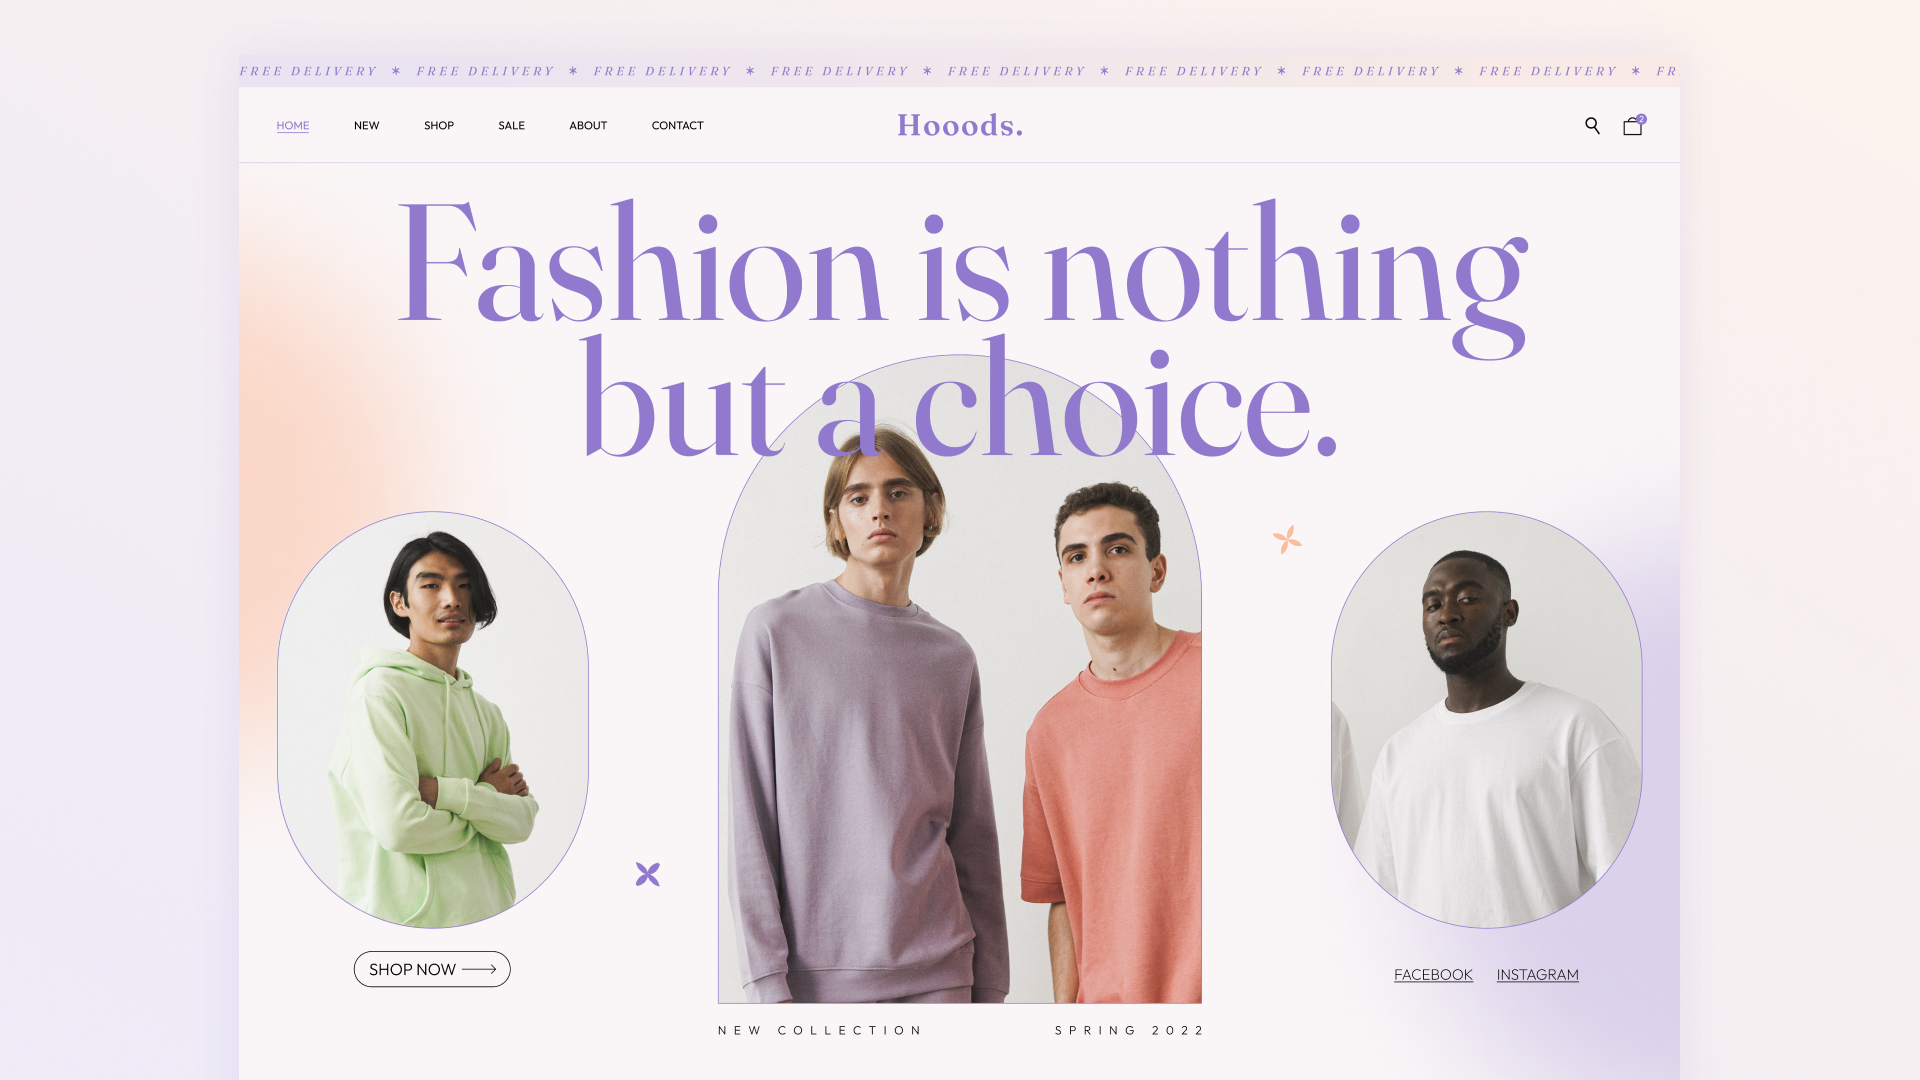
Task: Open the SALE menu item
Action: (511, 126)
